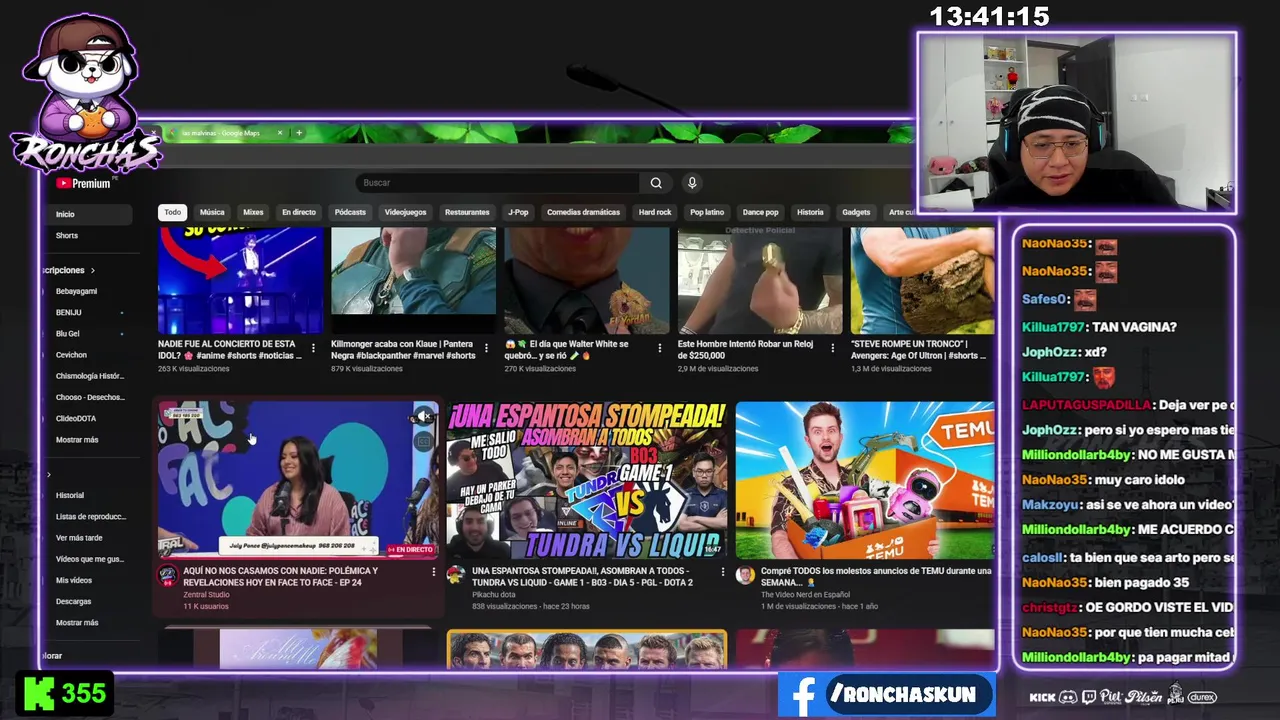Open a new browser tab with plus button
Image resolution: width=1280 pixels, height=720 pixels.
(x=298, y=133)
